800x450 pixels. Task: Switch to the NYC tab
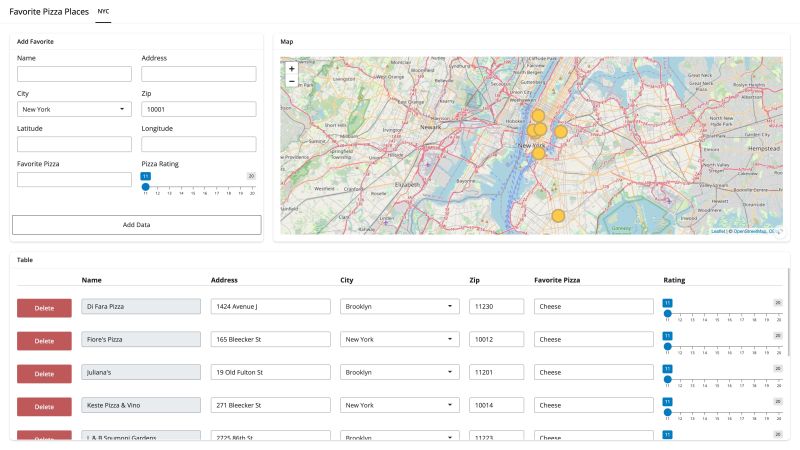(x=103, y=11)
